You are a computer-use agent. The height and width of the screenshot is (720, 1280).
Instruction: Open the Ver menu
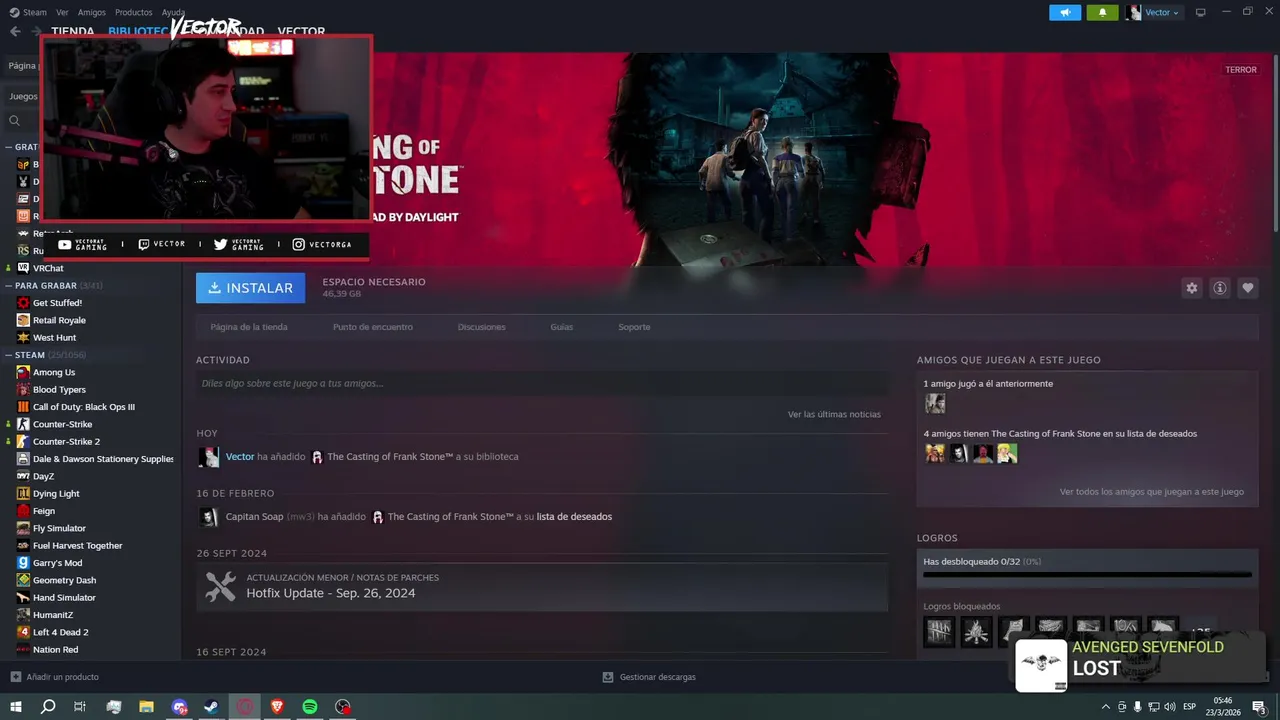62,12
